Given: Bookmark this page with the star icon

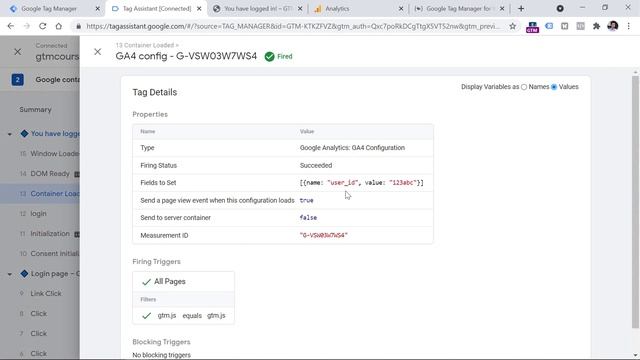Looking at the screenshot, I should (512, 27).
